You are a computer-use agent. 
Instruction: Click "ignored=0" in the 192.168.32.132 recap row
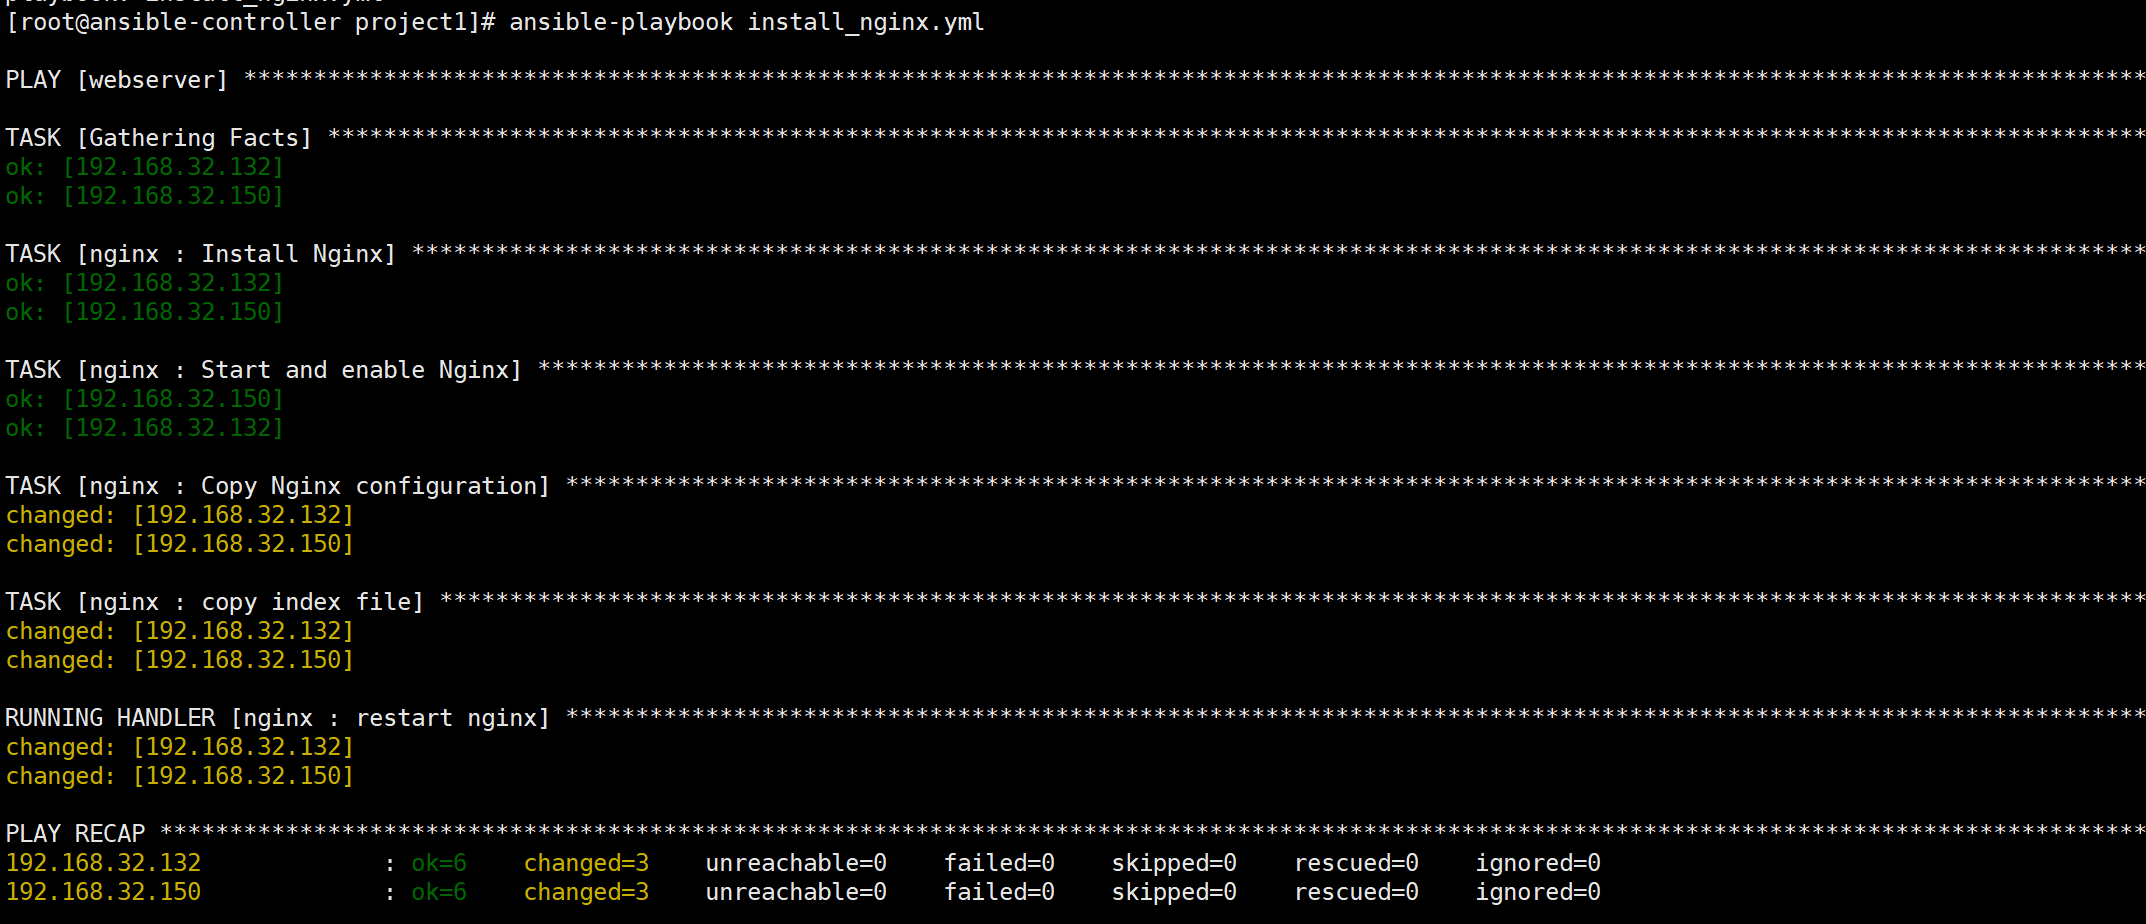[1539, 863]
